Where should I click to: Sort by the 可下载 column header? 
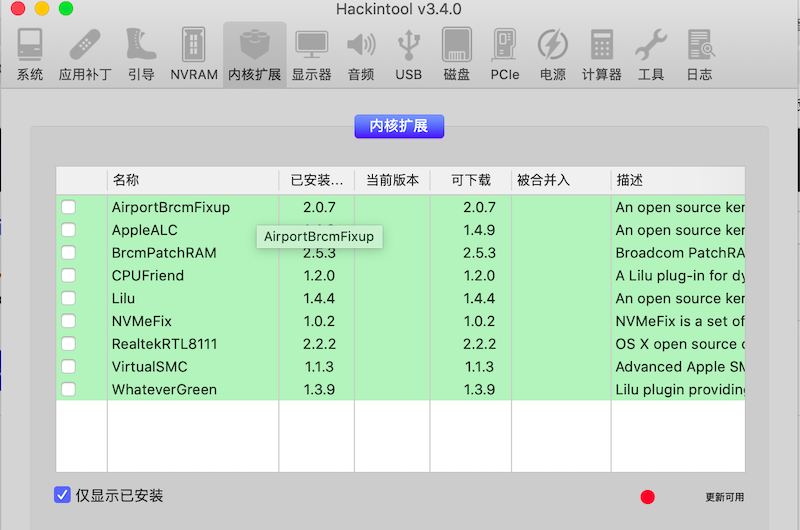(470, 180)
